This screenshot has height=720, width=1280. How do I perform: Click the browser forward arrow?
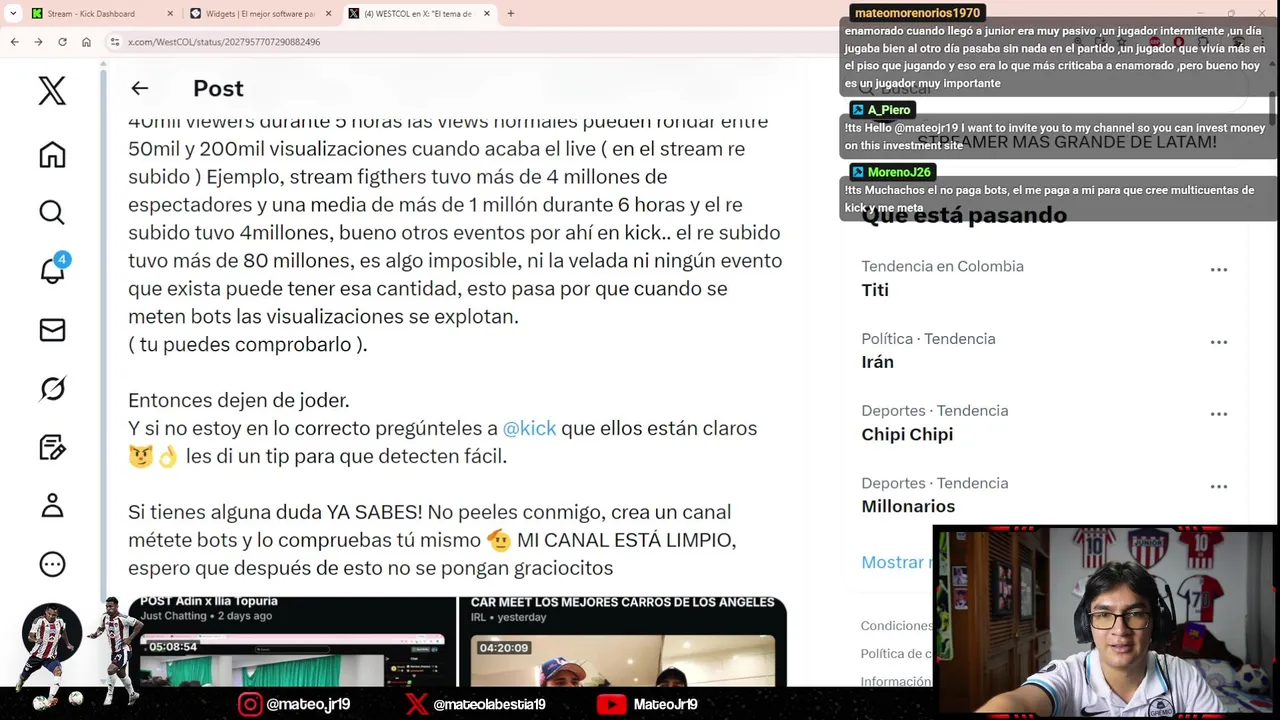tap(38, 42)
